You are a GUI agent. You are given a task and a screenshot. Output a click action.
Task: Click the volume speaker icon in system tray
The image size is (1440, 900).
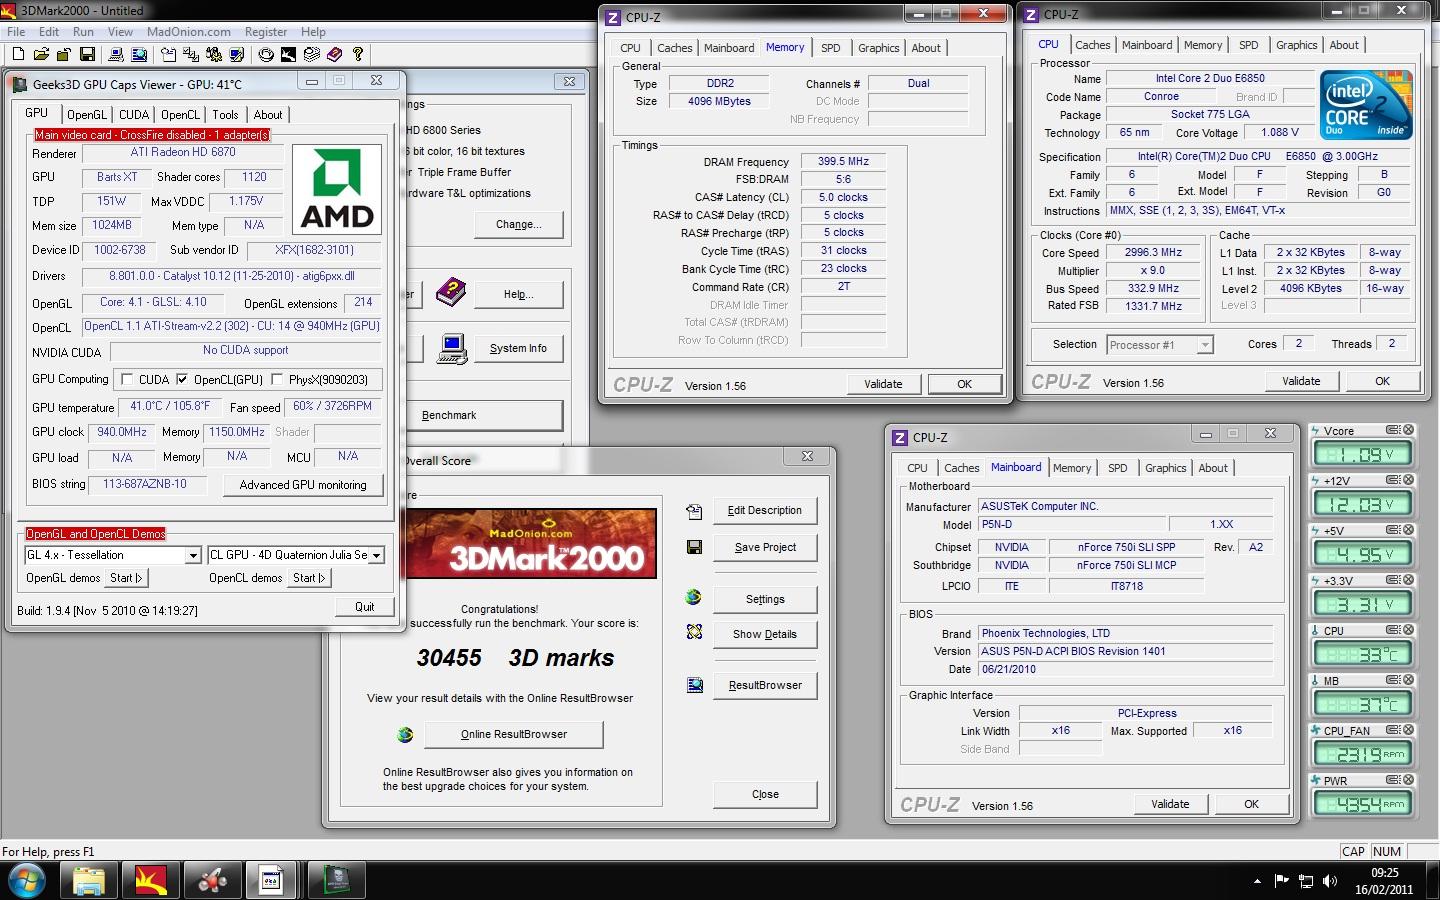pyautogui.click(x=1329, y=881)
